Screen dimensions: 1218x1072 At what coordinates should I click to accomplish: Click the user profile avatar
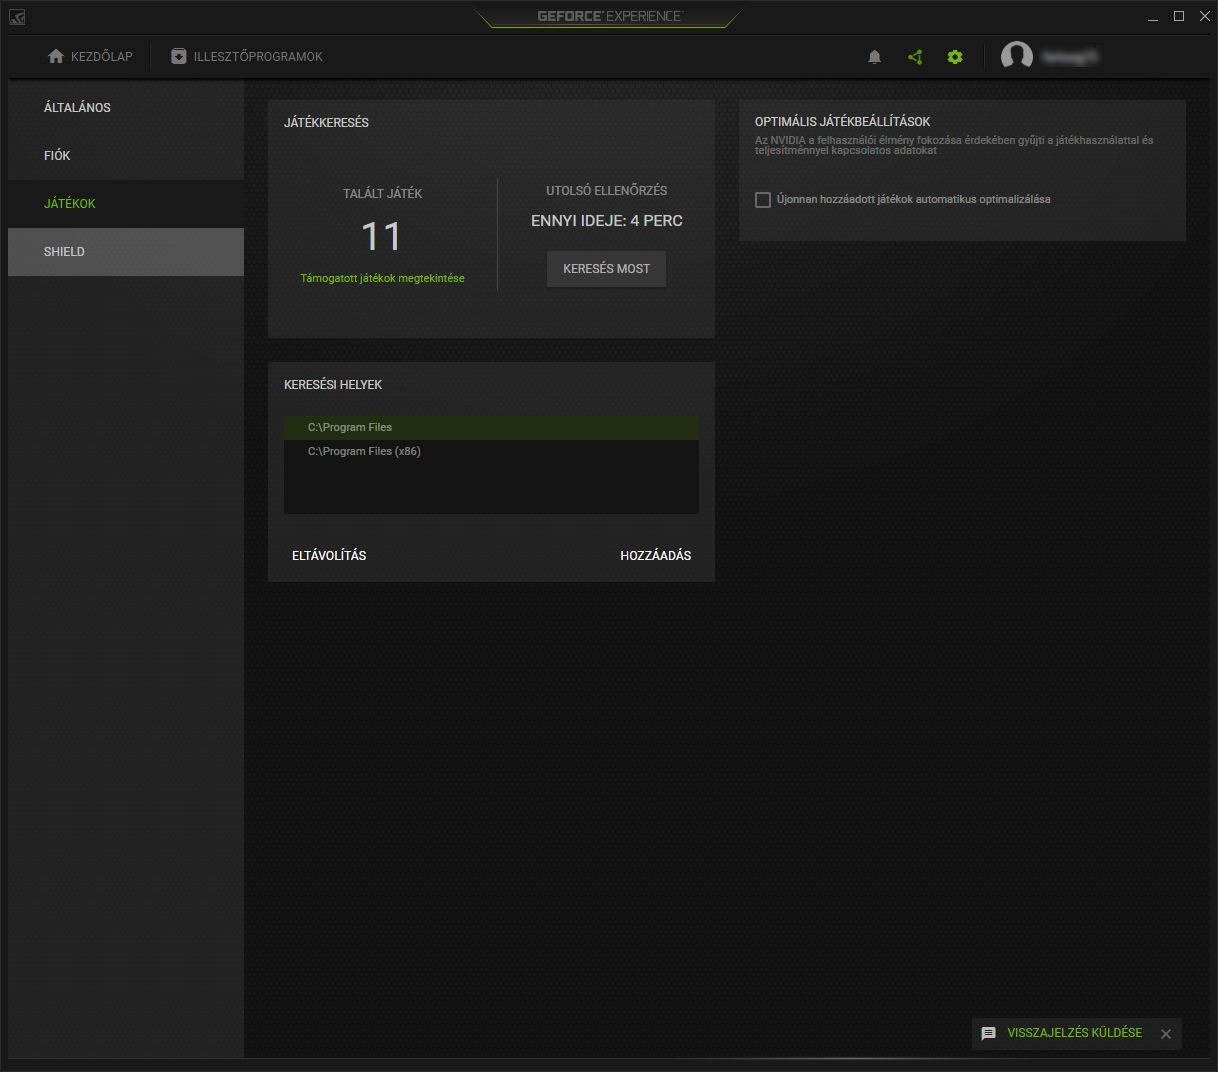point(1017,57)
